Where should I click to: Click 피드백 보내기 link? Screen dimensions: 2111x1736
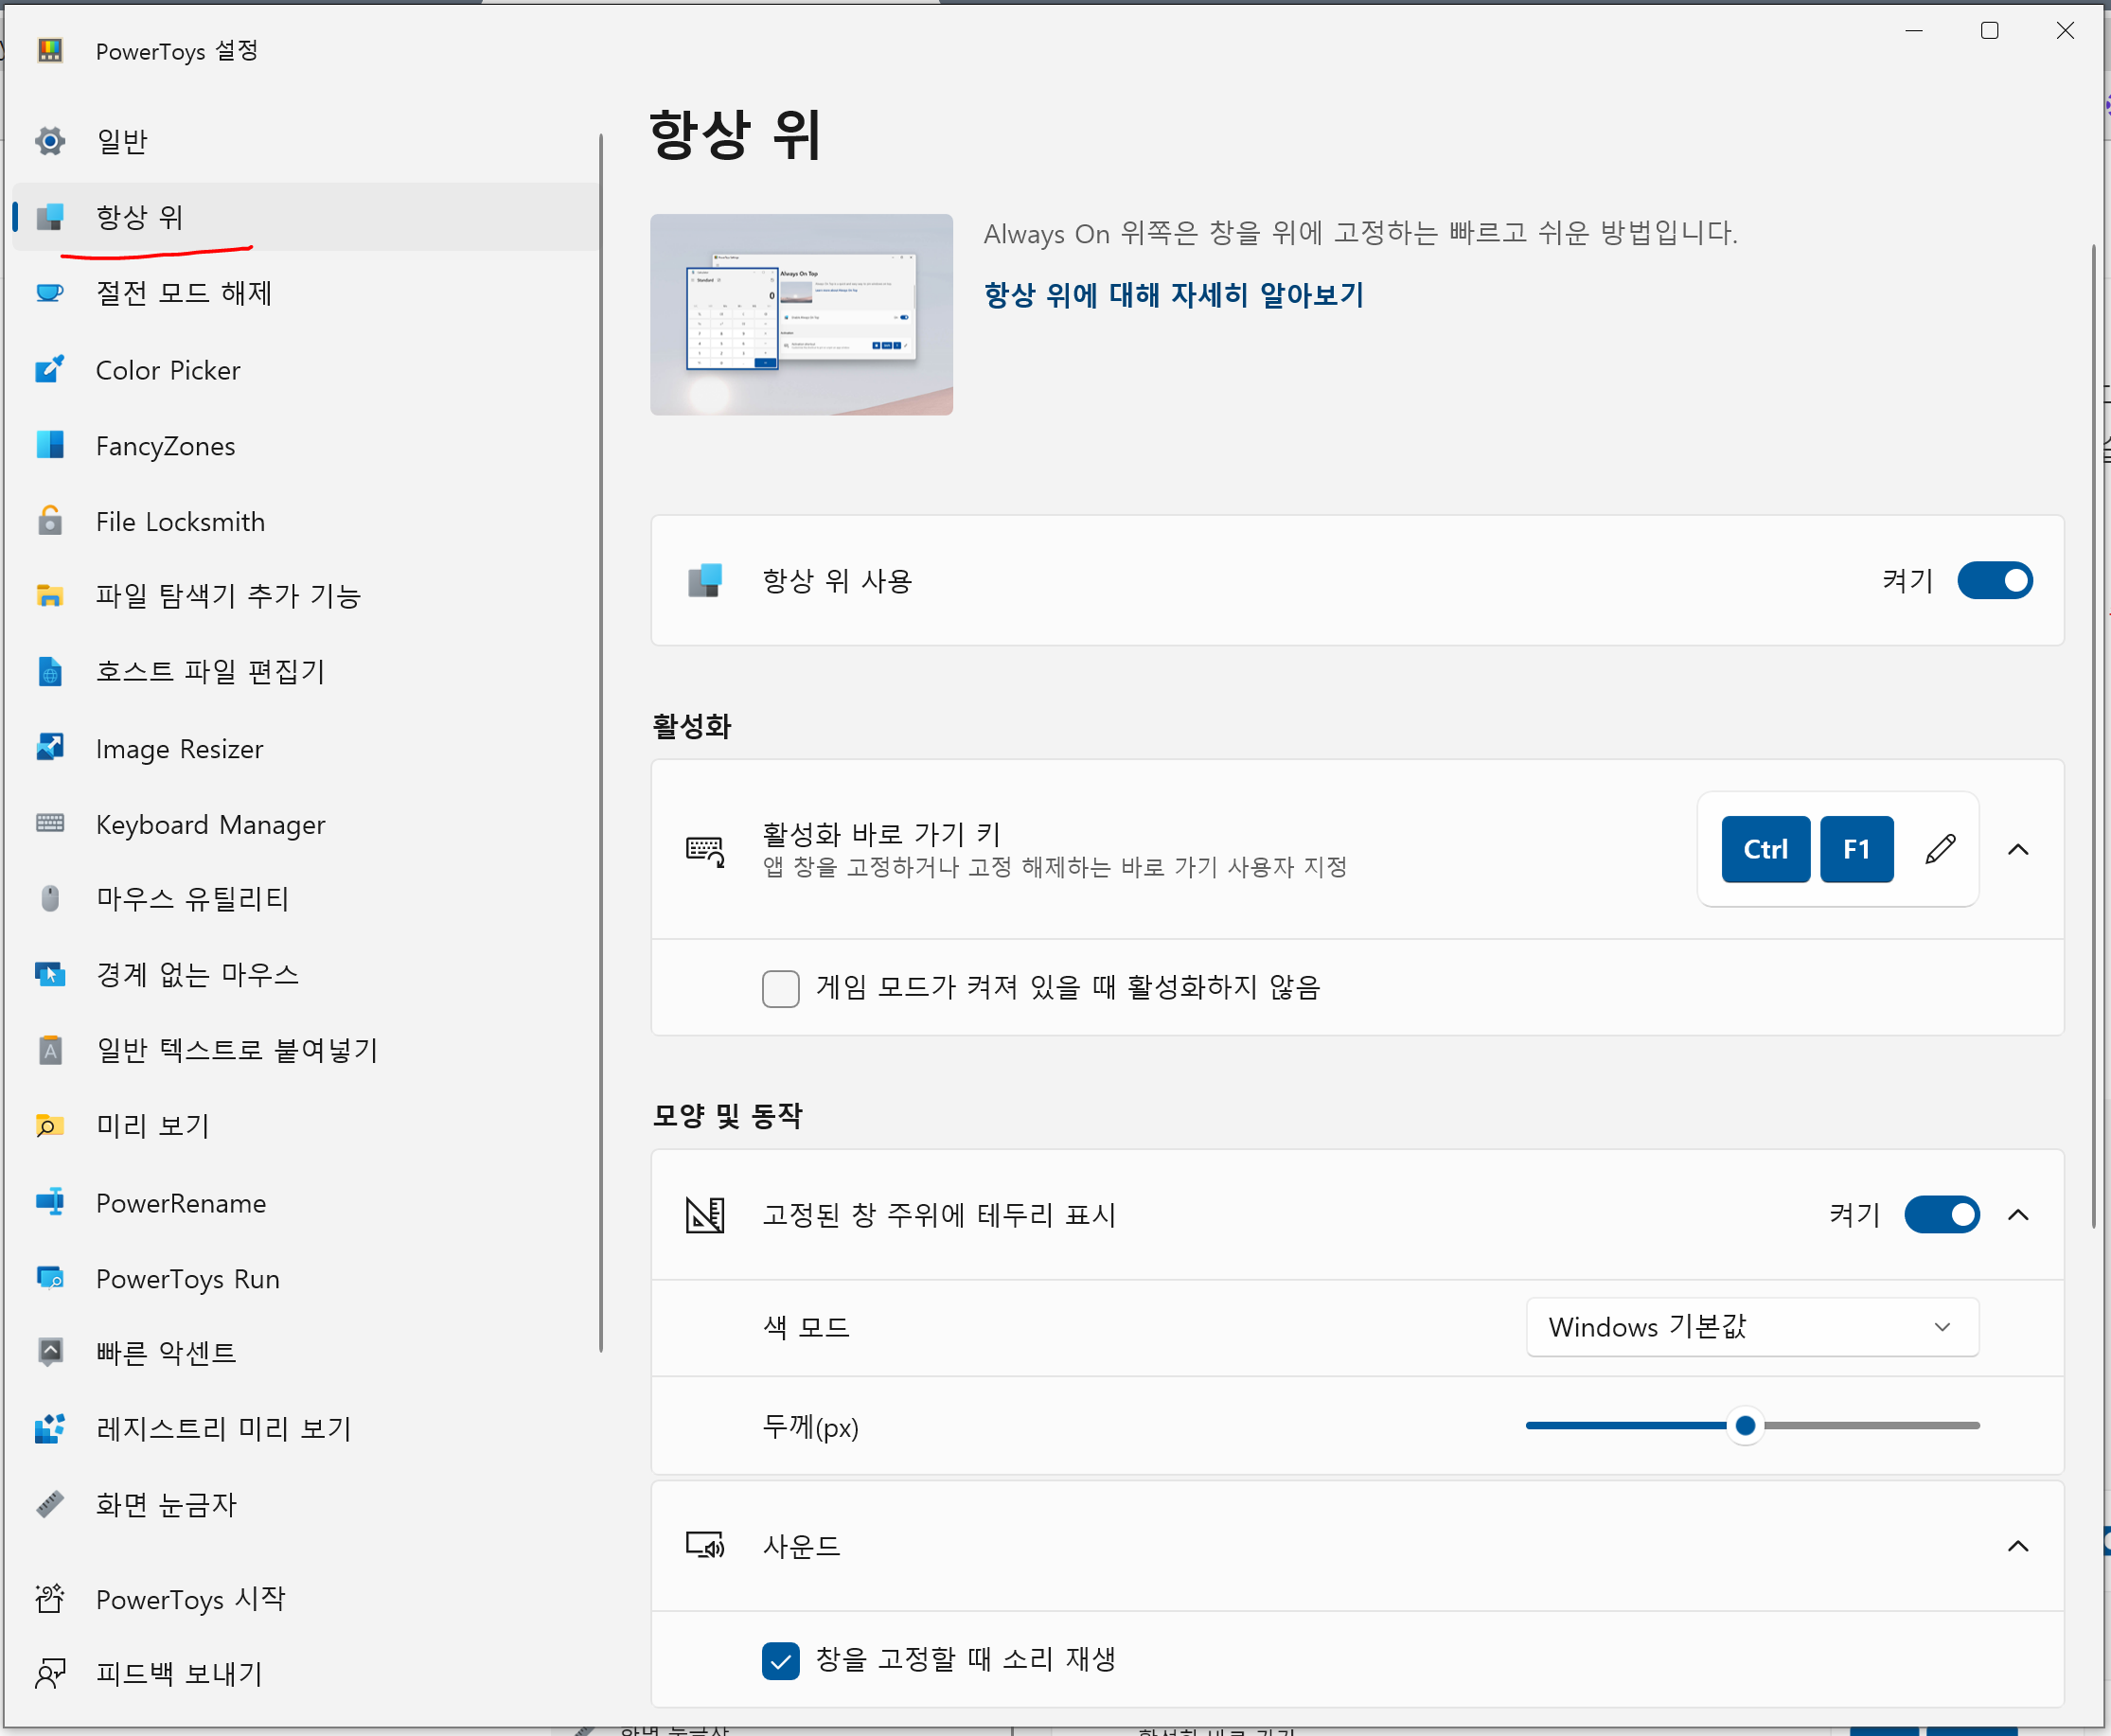pos(305,1673)
